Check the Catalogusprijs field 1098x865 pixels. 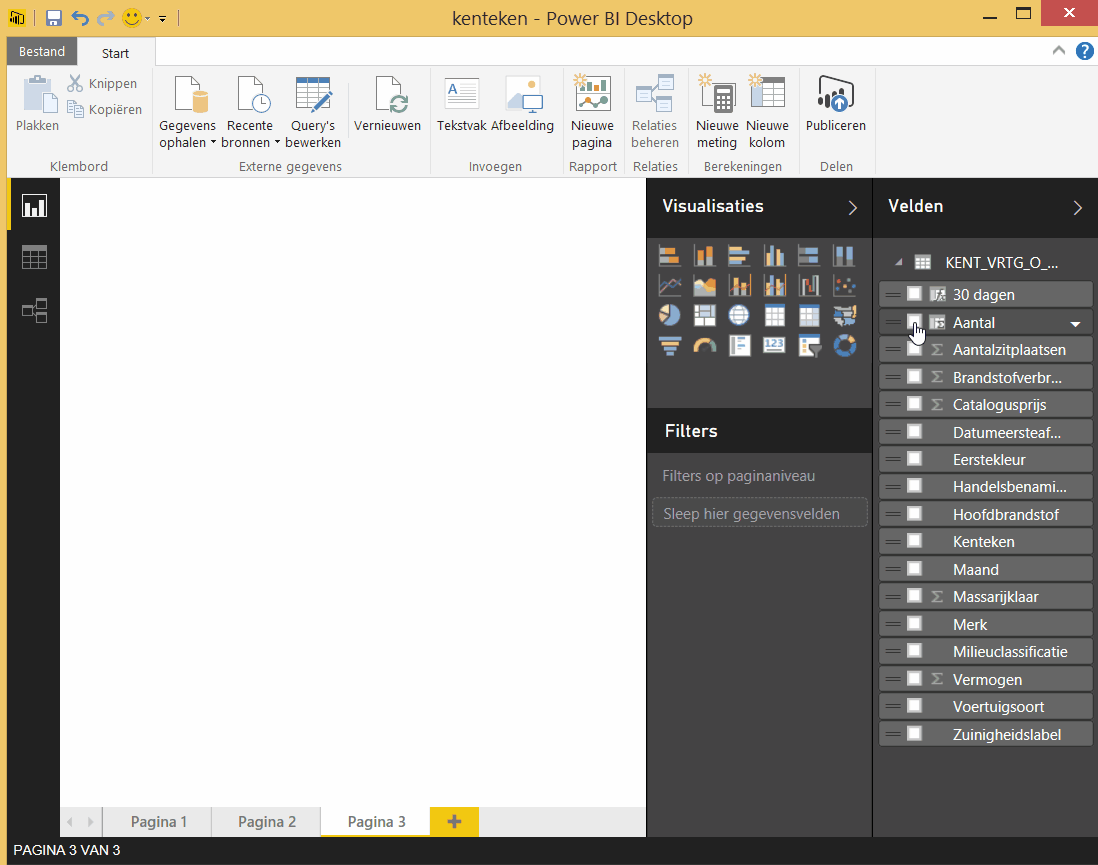[x=914, y=404]
